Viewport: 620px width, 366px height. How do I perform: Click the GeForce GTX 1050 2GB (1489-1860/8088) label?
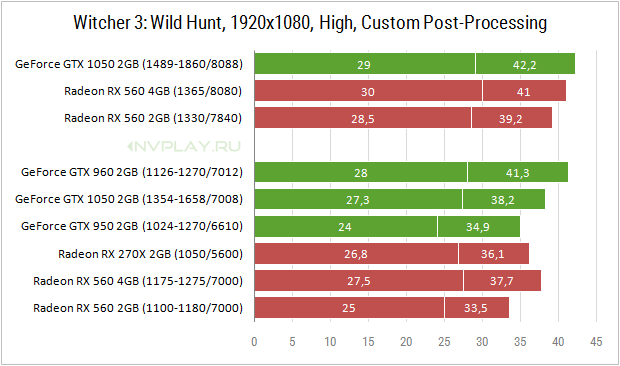click(129, 64)
